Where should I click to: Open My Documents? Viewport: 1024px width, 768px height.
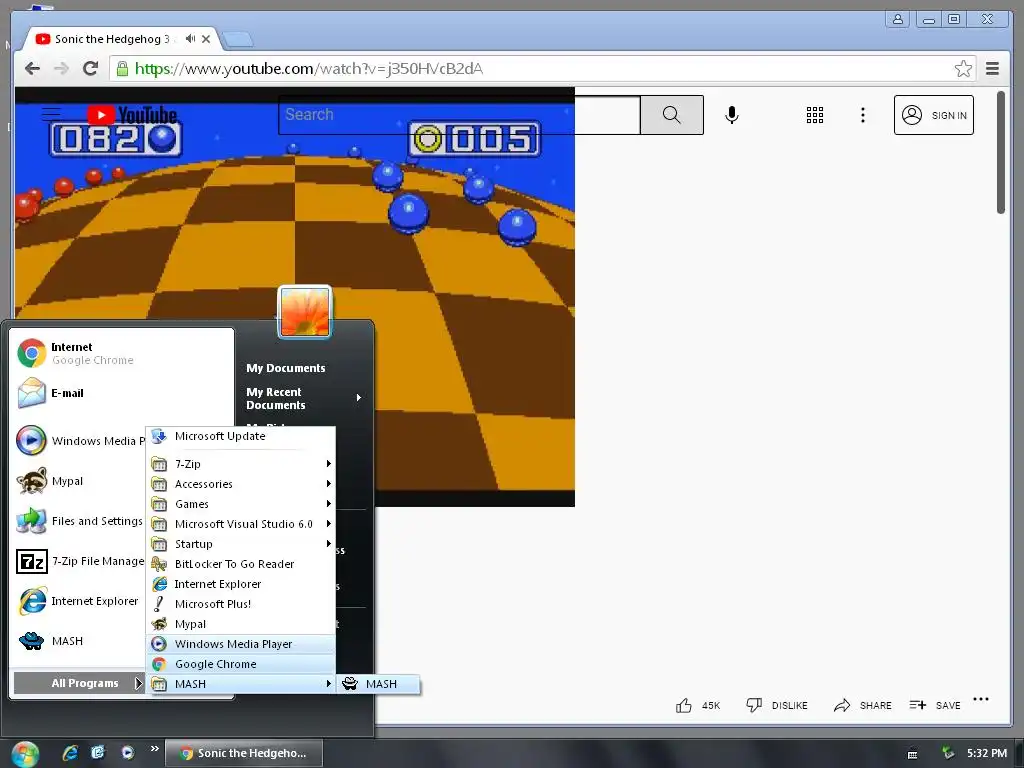(285, 368)
